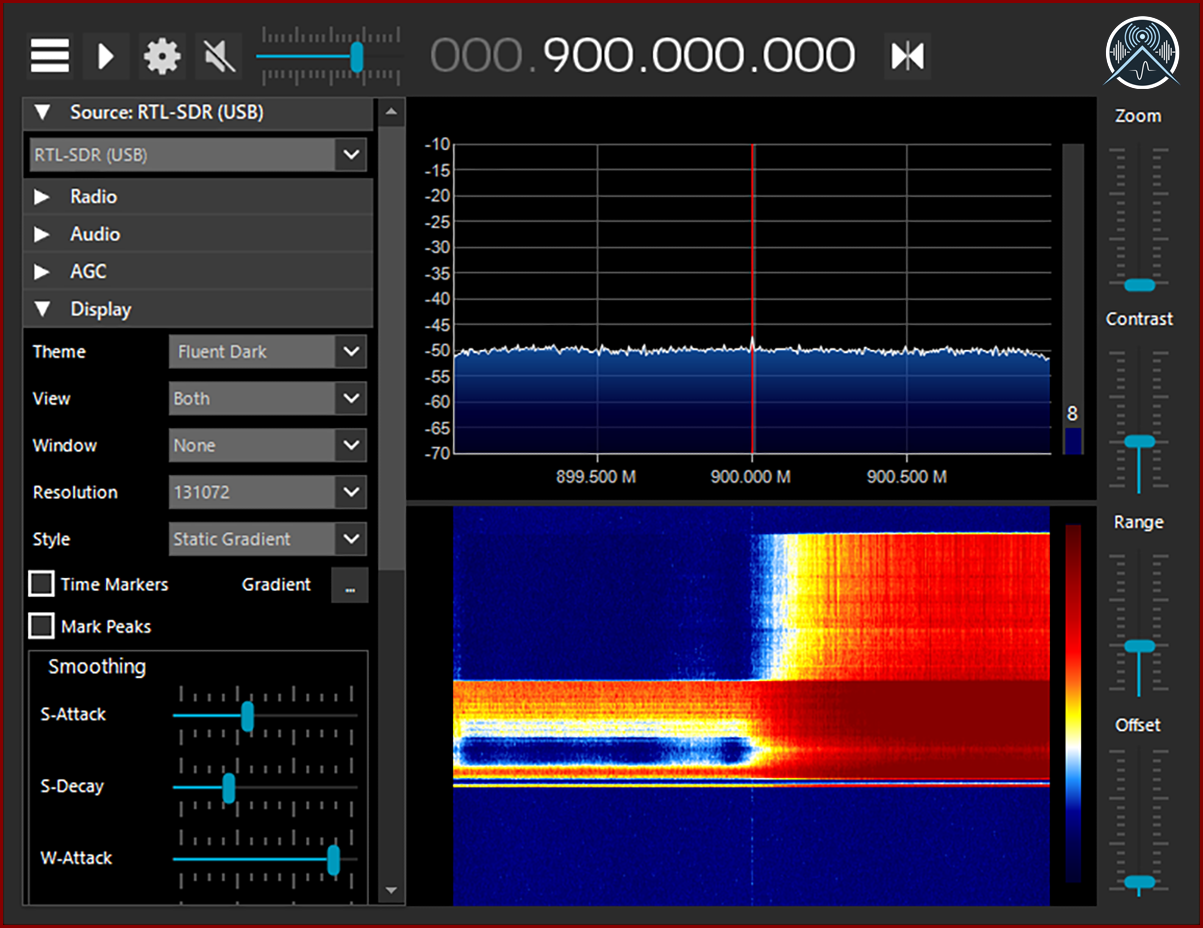Open the Theme dropdown showing Fluent Dark
1203x928 pixels.
[267, 352]
